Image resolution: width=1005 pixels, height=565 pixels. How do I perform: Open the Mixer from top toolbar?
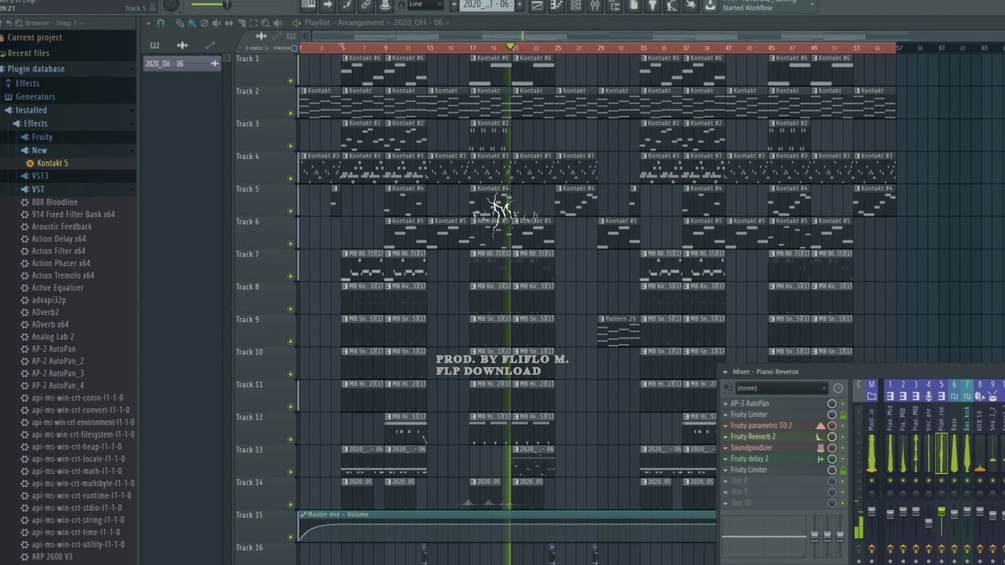[595, 5]
